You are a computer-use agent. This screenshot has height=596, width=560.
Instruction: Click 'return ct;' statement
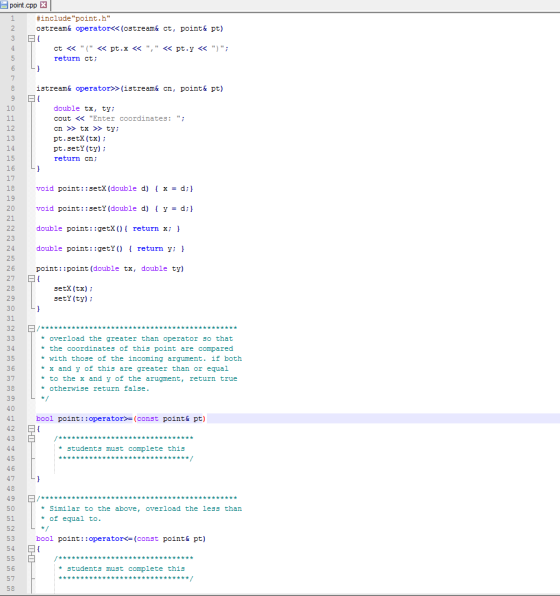point(75,59)
